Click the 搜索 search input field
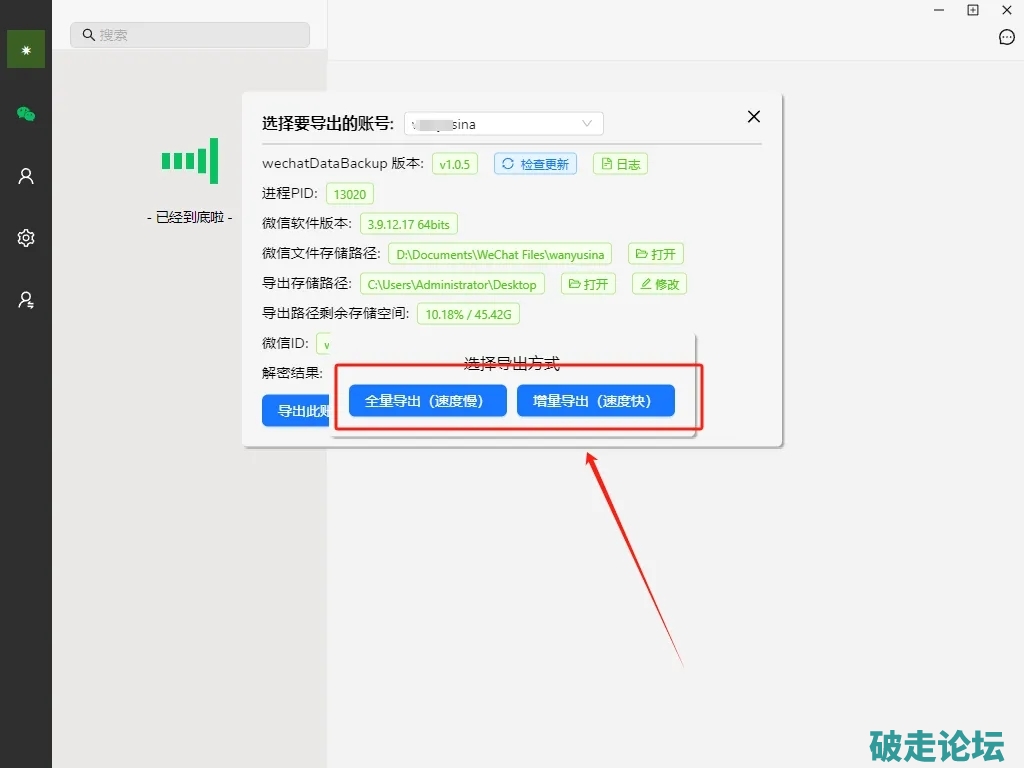Image resolution: width=1024 pixels, height=768 pixels. click(190, 35)
